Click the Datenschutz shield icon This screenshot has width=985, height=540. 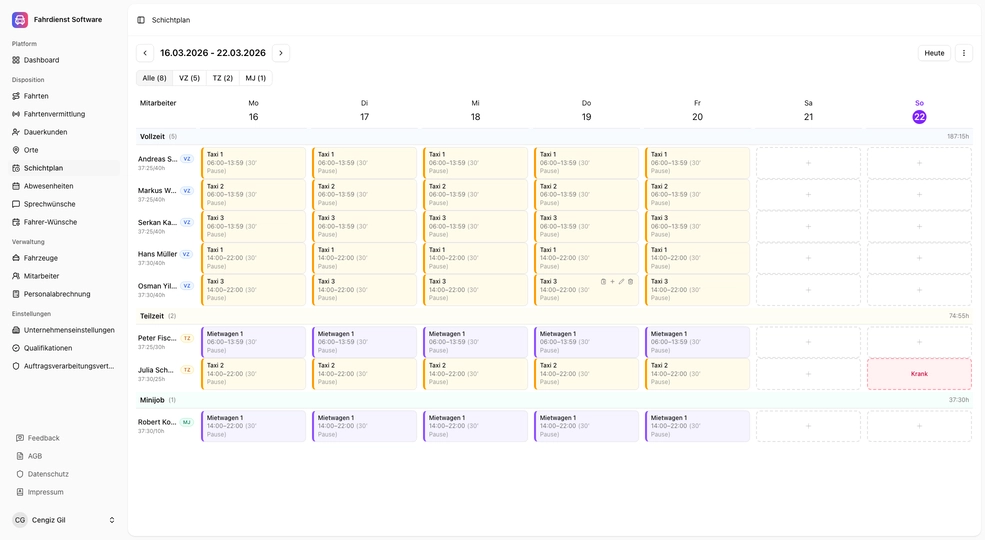coord(19,474)
